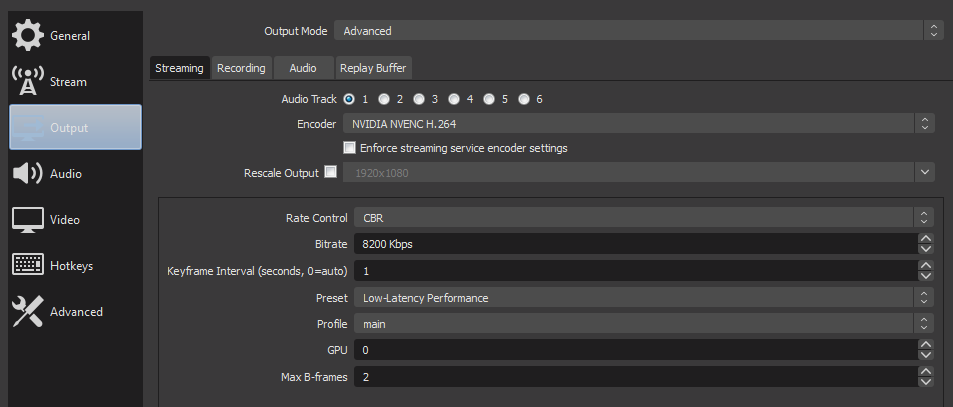Image resolution: width=953 pixels, height=407 pixels.
Task: Open the Rescale Output resolution dropdown
Action: click(638, 173)
